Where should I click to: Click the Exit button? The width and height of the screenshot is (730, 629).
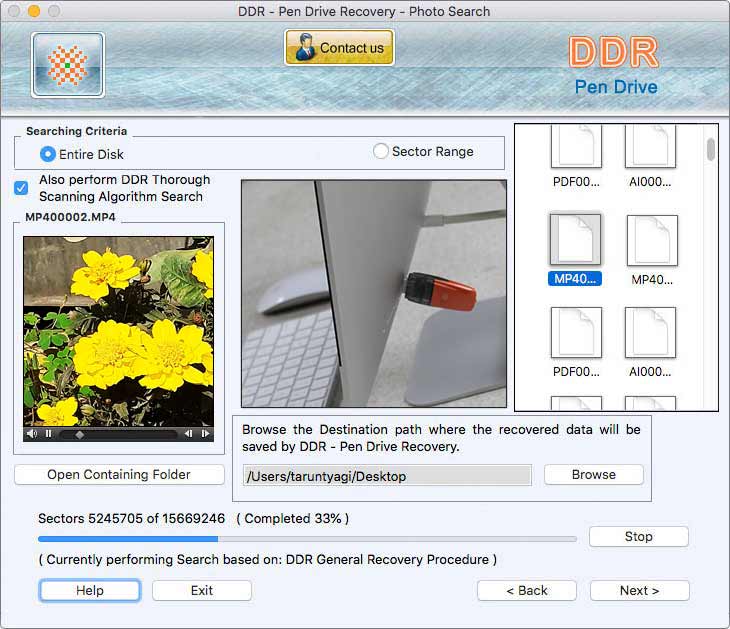[202, 590]
